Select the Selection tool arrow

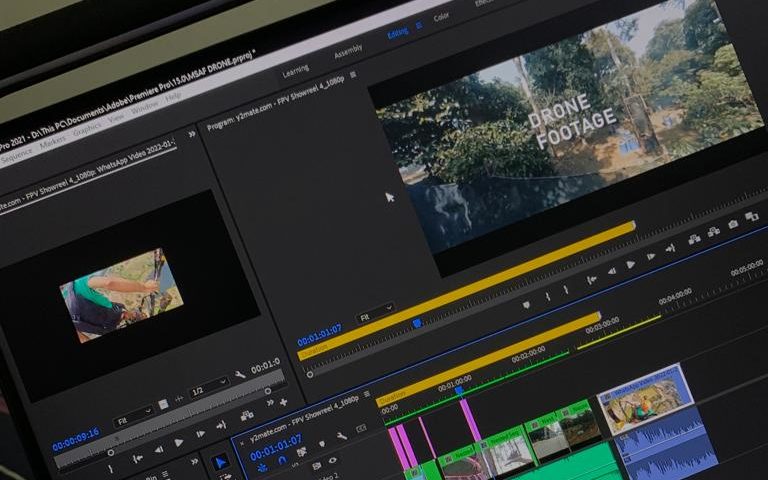click(x=220, y=462)
